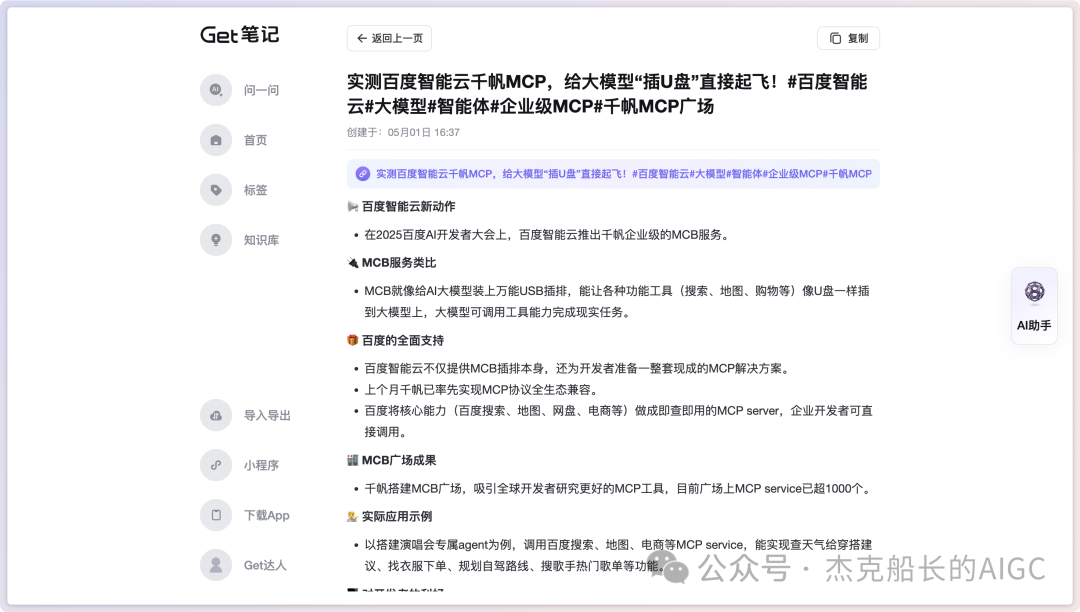Click the Get笔记 logo
Image resolution: width=1080 pixels, height=612 pixels.
tap(239, 34)
